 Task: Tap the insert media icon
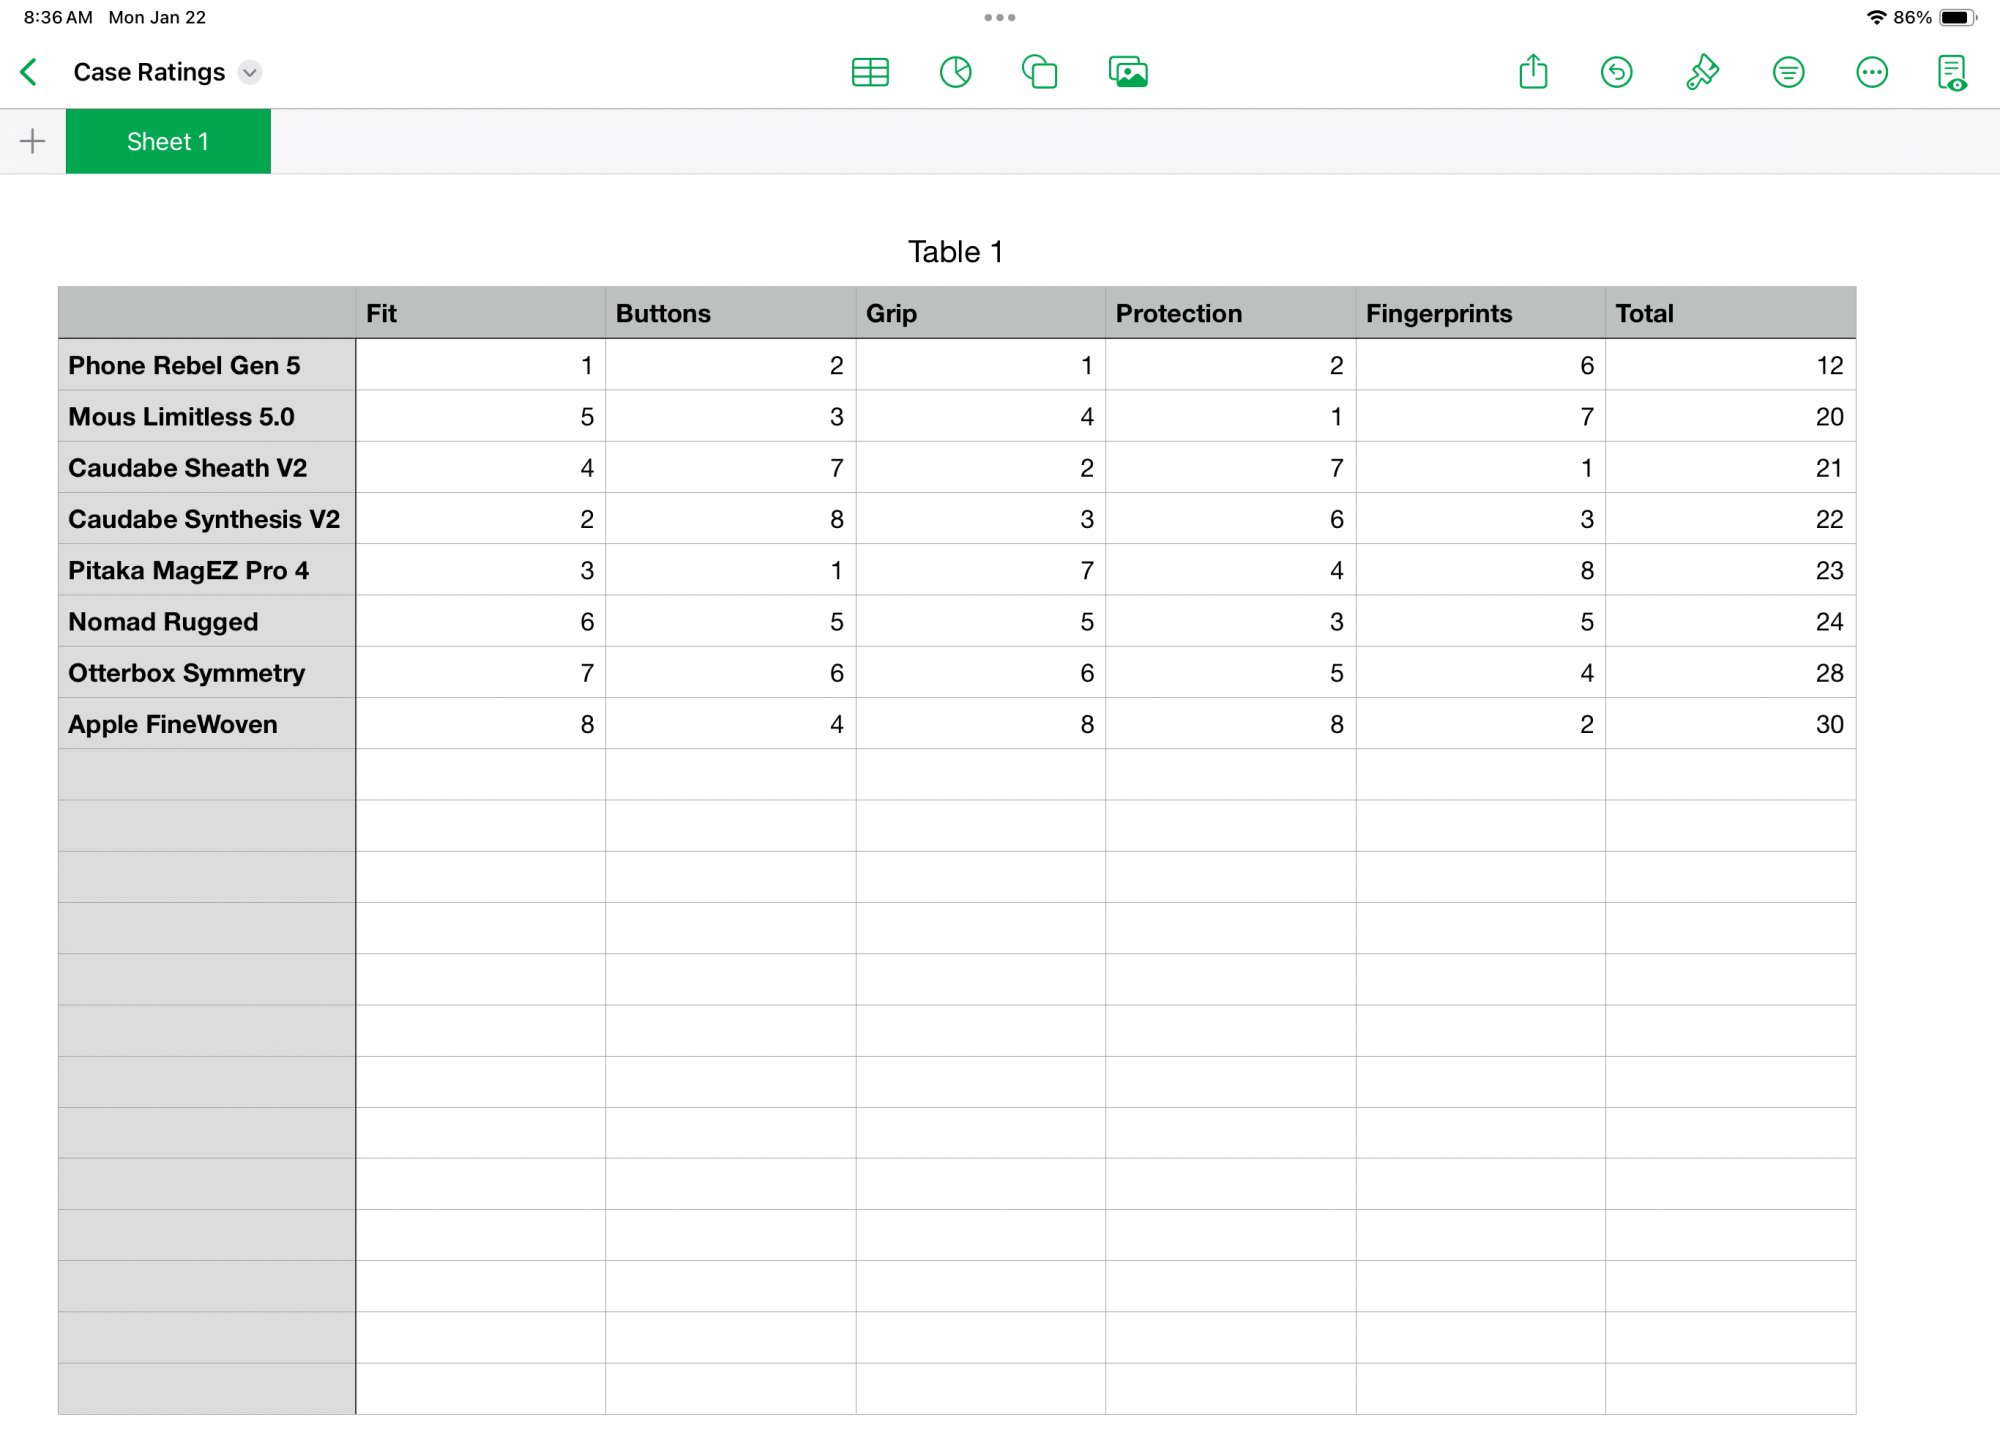[1128, 72]
